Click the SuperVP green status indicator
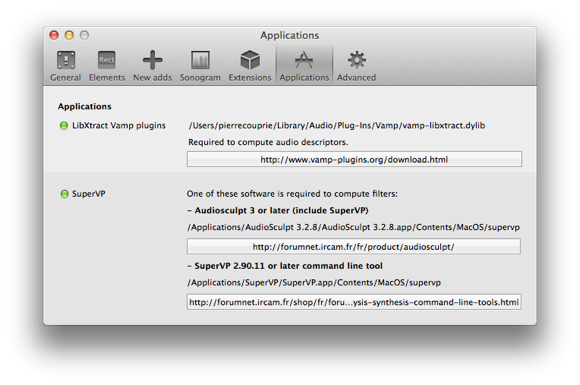The image size is (580, 385). (64, 194)
